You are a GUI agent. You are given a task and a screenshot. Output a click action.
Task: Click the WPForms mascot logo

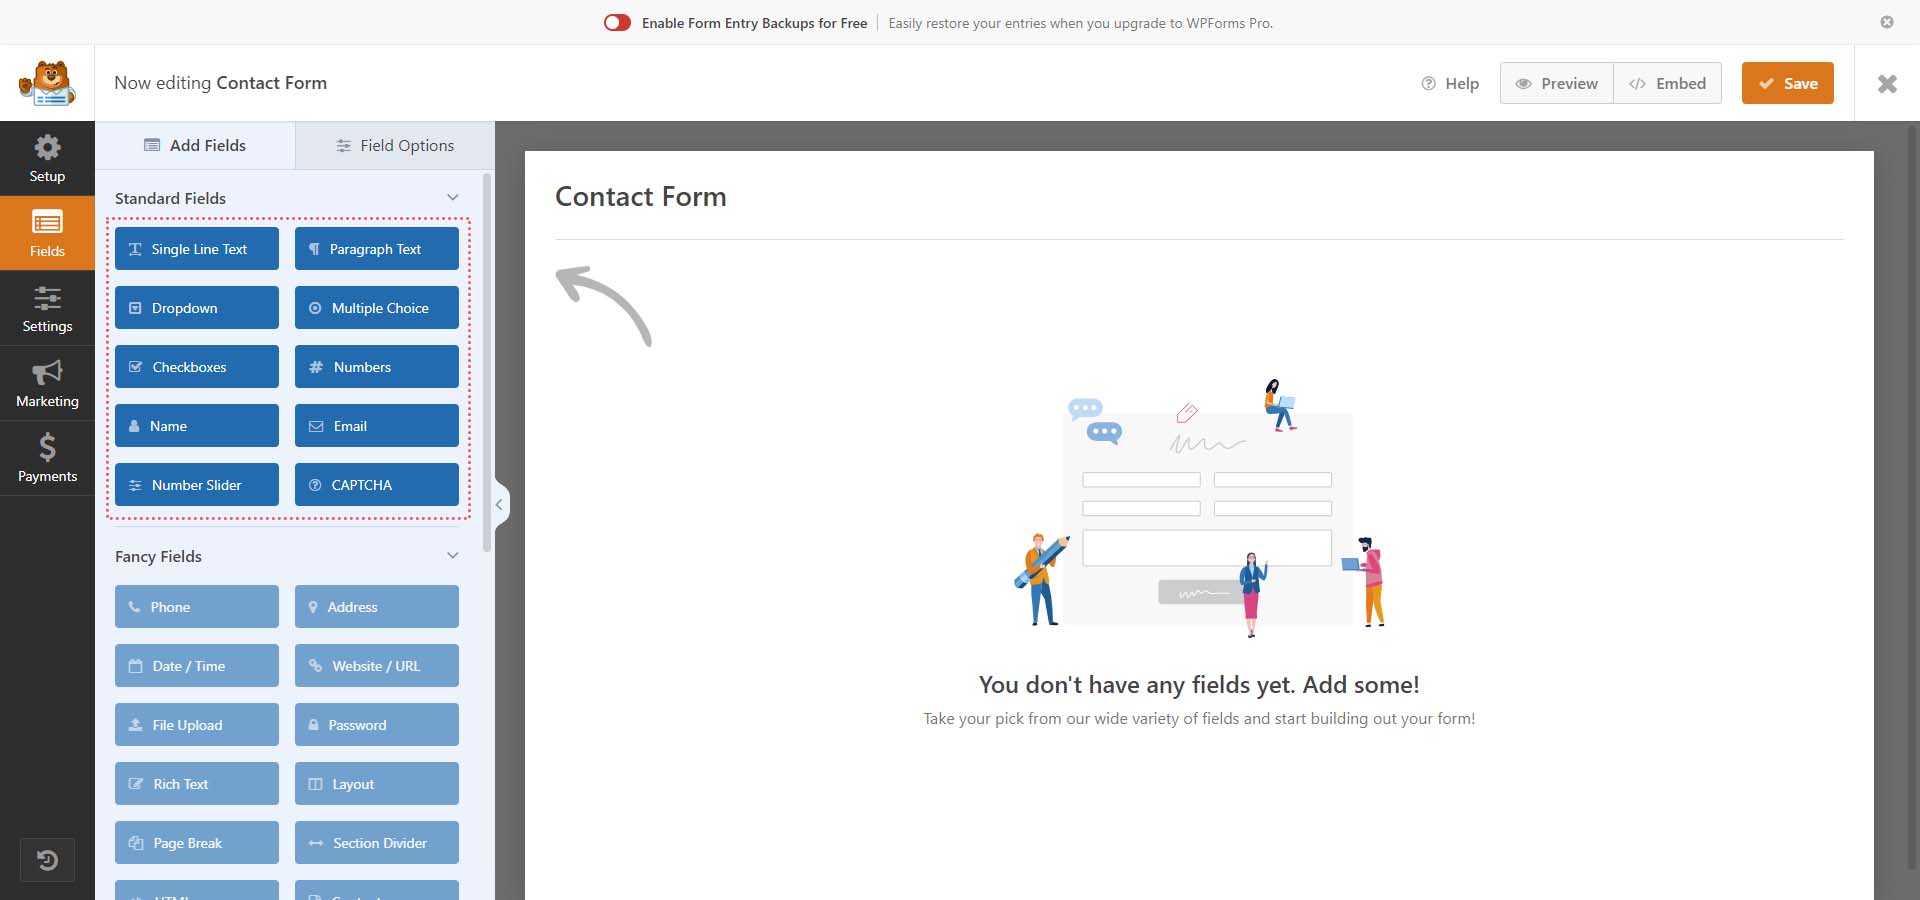click(47, 82)
